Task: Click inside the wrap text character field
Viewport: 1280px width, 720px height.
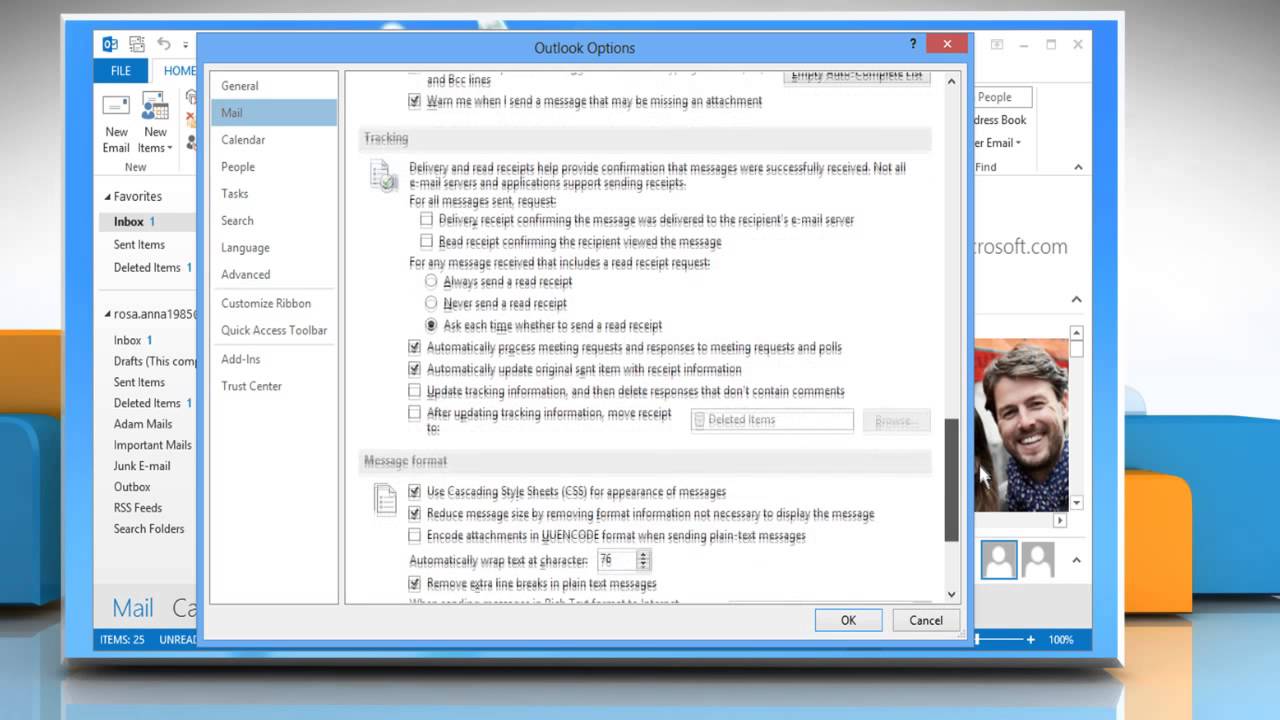Action: click(617, 560)
